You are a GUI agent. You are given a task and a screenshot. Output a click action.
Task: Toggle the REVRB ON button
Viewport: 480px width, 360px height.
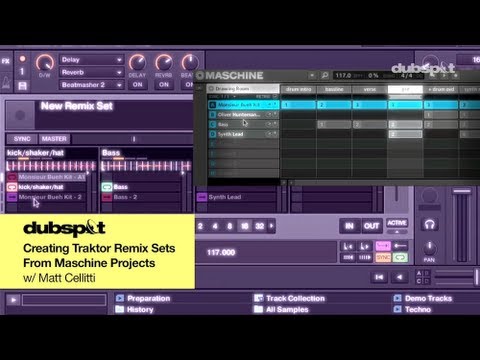pos(164,85)
